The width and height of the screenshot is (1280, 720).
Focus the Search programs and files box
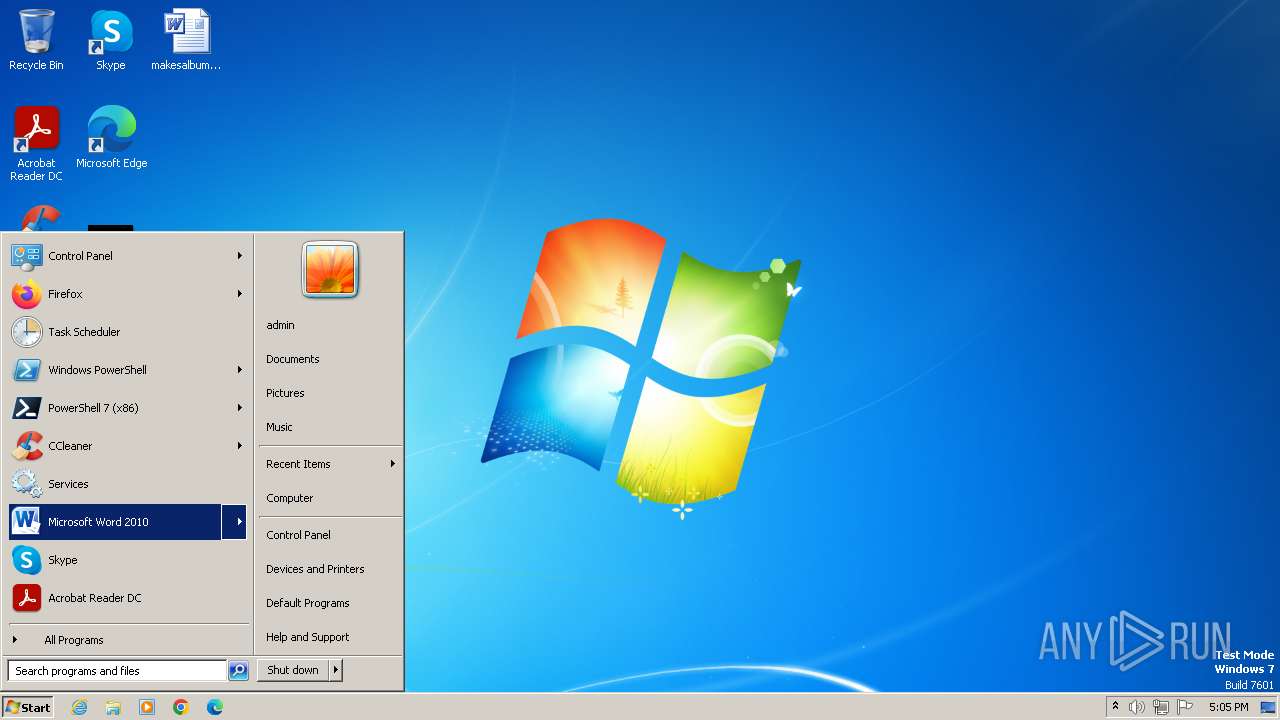pos(116,671)
